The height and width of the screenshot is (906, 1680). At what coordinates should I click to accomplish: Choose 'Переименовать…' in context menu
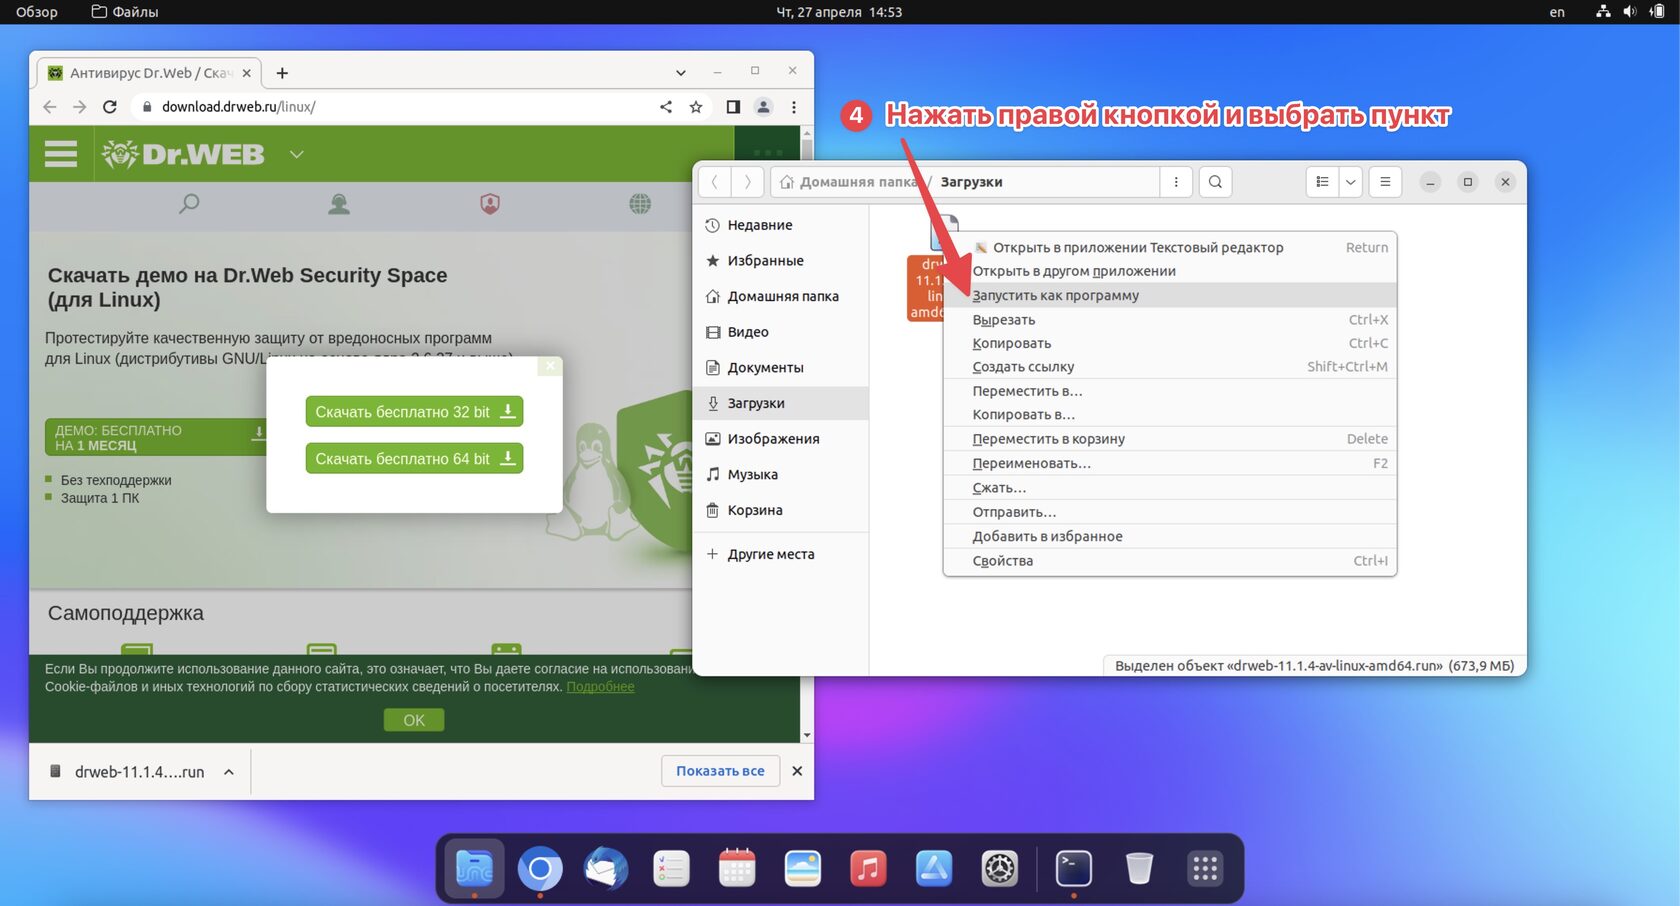(x=1170, y=463)
